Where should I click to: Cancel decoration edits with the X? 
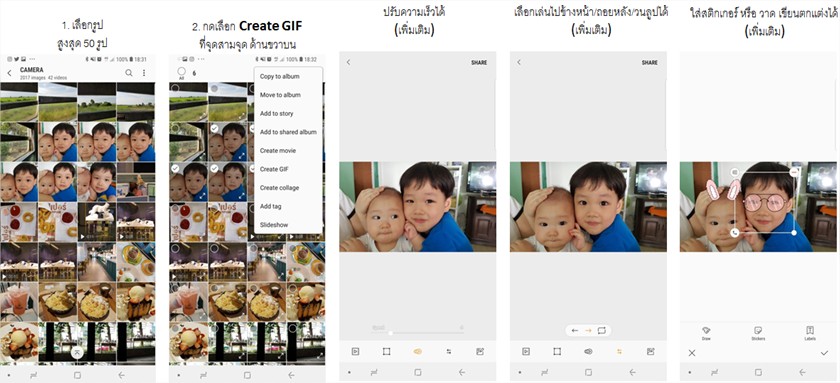[x=692, y=353]
